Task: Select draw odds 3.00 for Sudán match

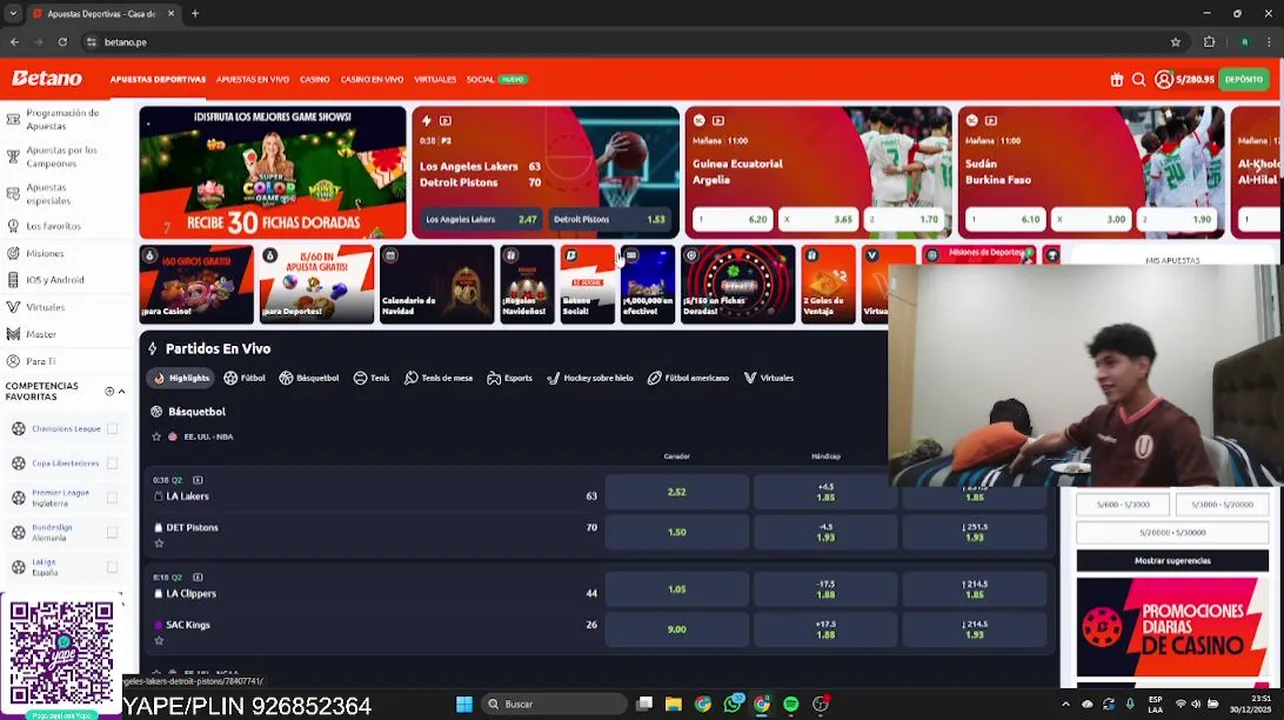Action: tap(1091, 219)
